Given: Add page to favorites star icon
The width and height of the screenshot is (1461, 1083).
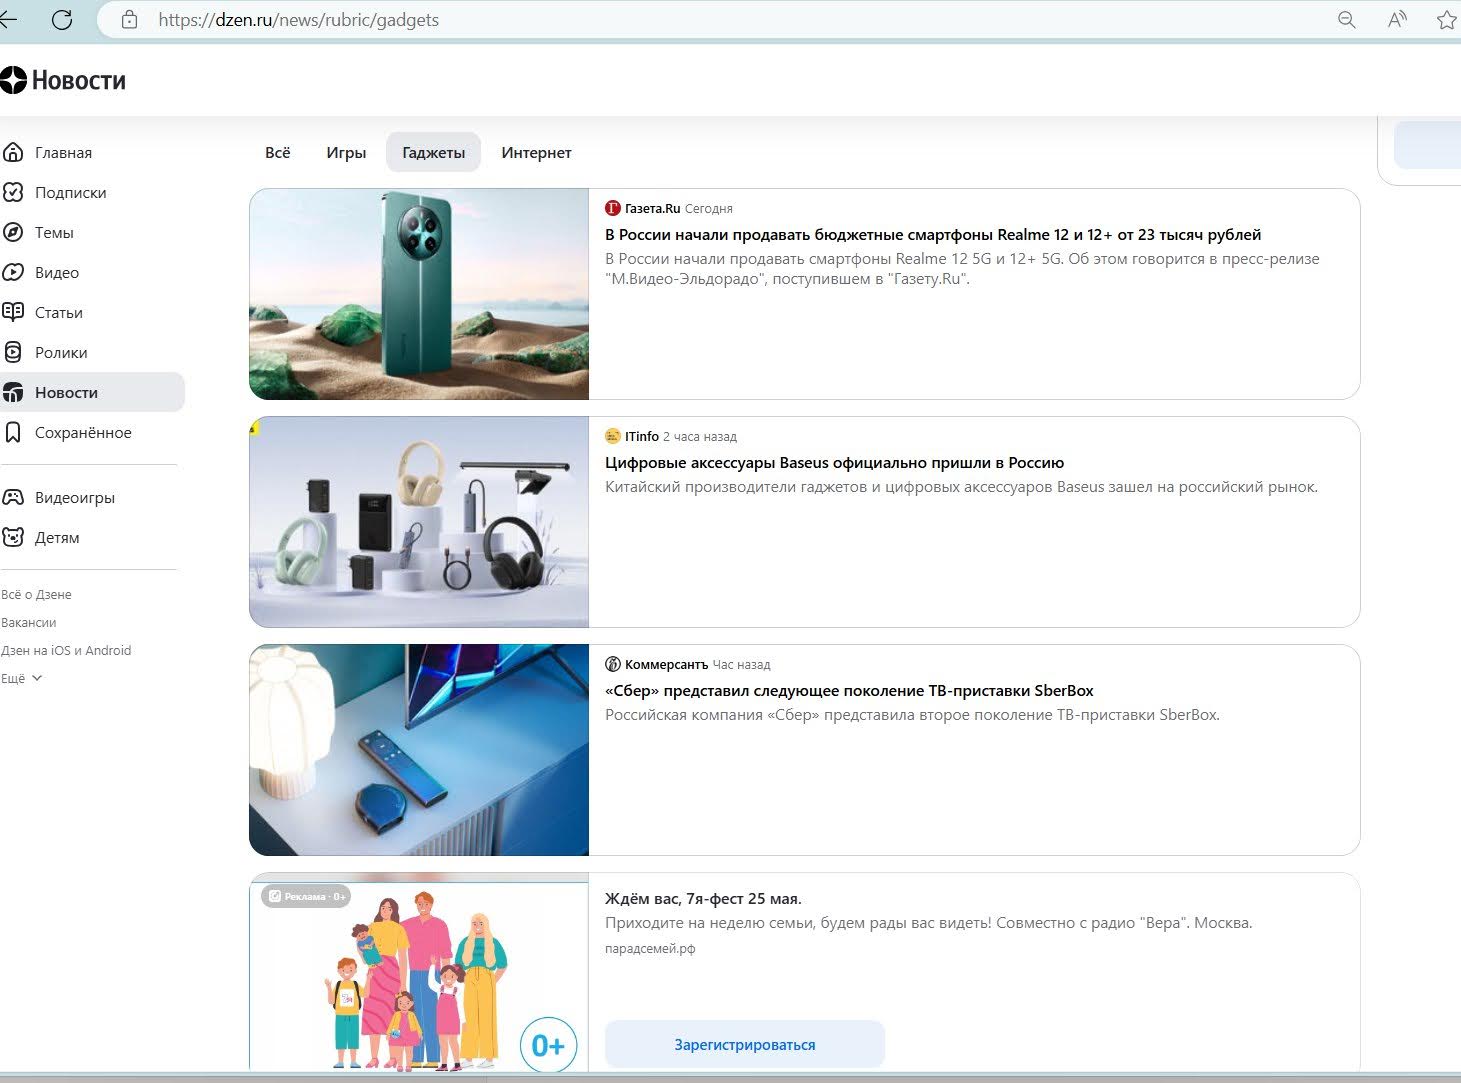Looking at the screenshot, I should (1446, 19).
